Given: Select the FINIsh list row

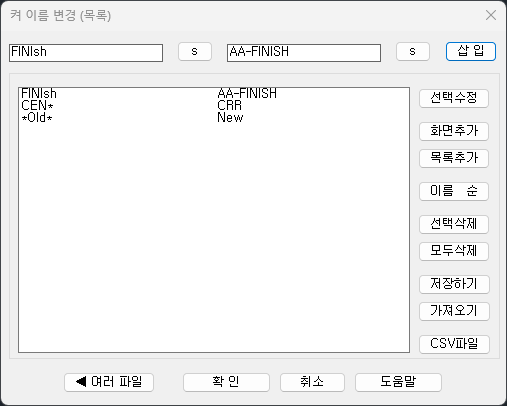Looking at the screenshot, I should (x=214, y=93).
